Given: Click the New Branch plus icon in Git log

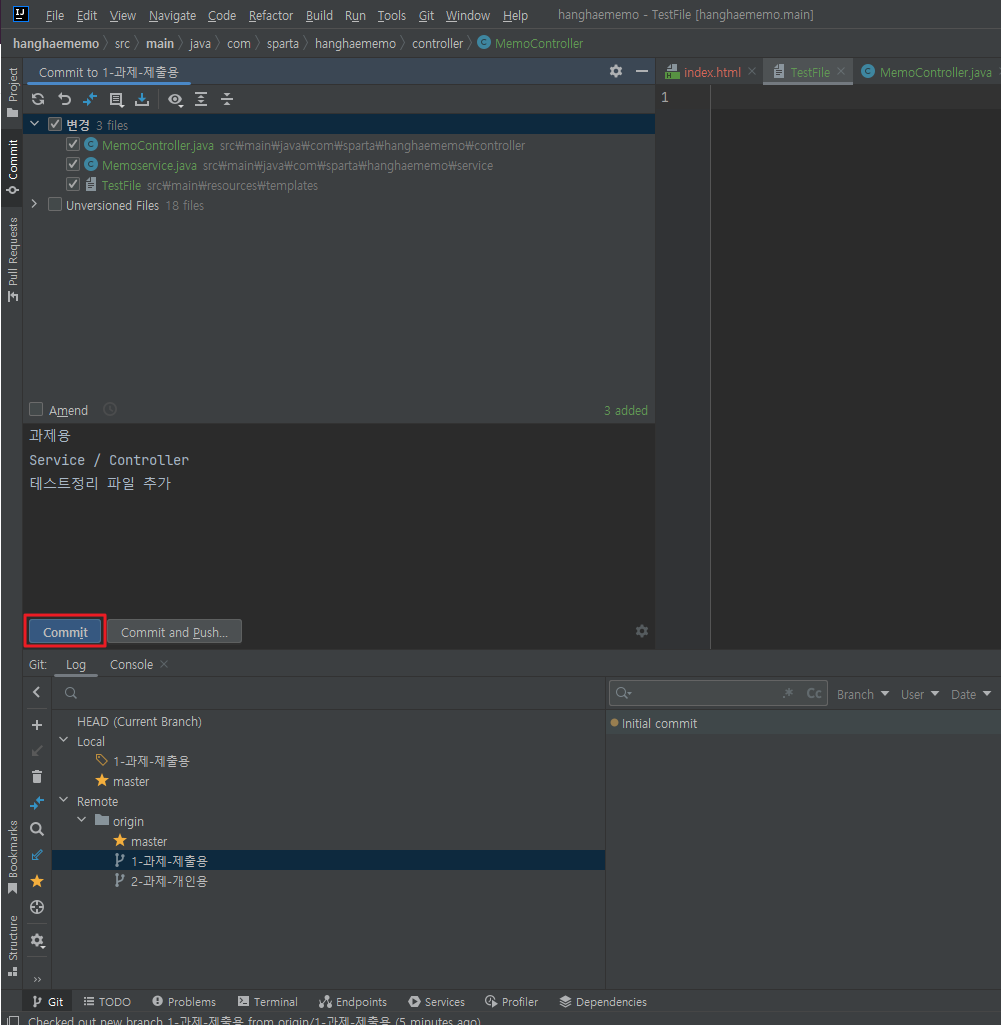Looking at the screenshot, I should [37, 725].
